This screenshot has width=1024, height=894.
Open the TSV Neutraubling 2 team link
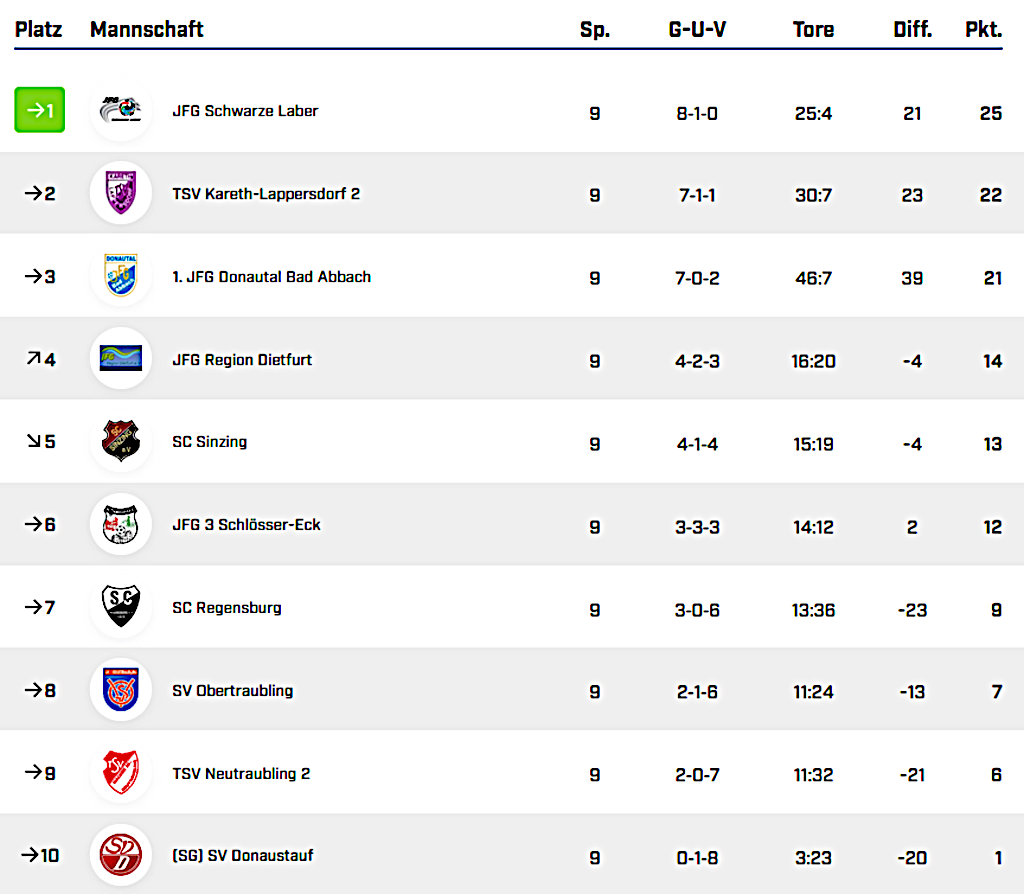[x=241, y=773]
